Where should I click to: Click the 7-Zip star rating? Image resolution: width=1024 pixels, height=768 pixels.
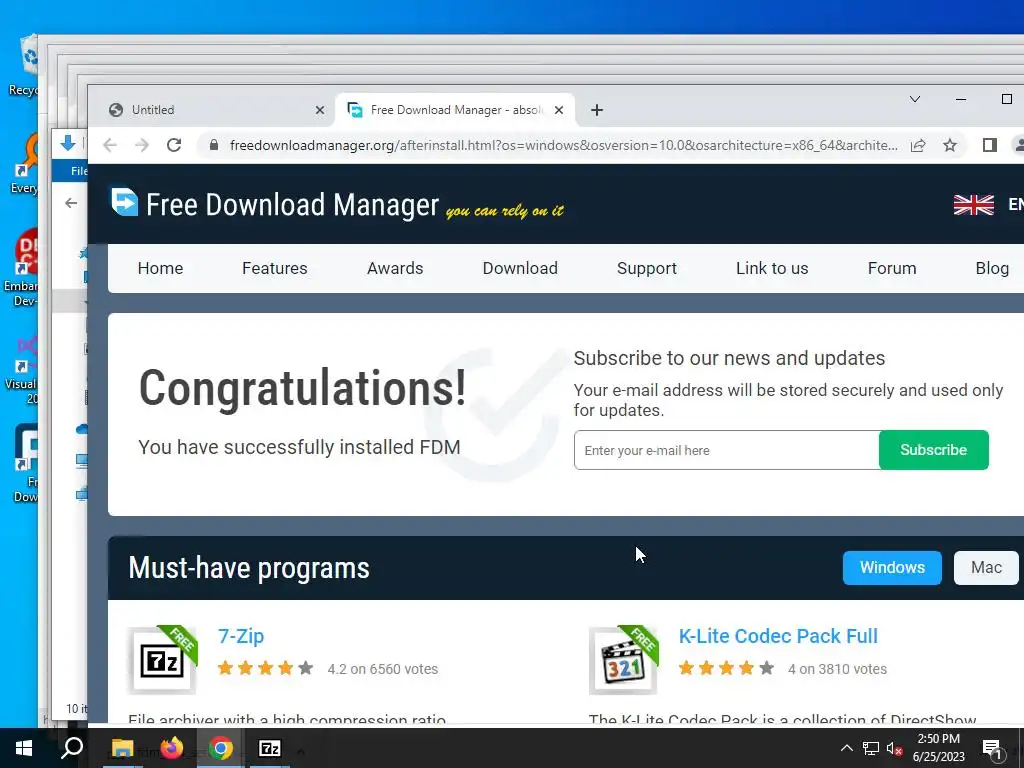click(266, 668)
